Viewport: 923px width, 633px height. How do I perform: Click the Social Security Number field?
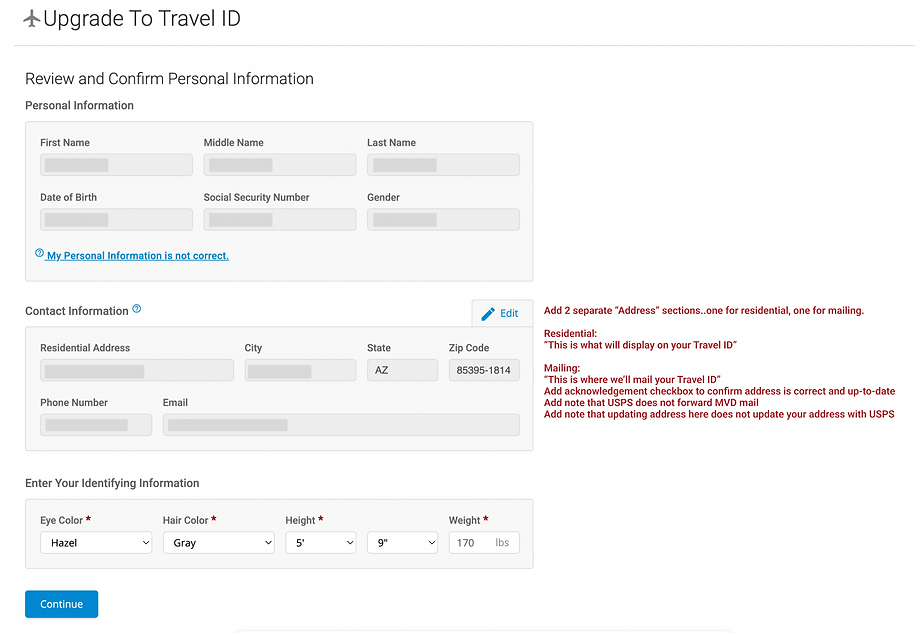[279, 219]
